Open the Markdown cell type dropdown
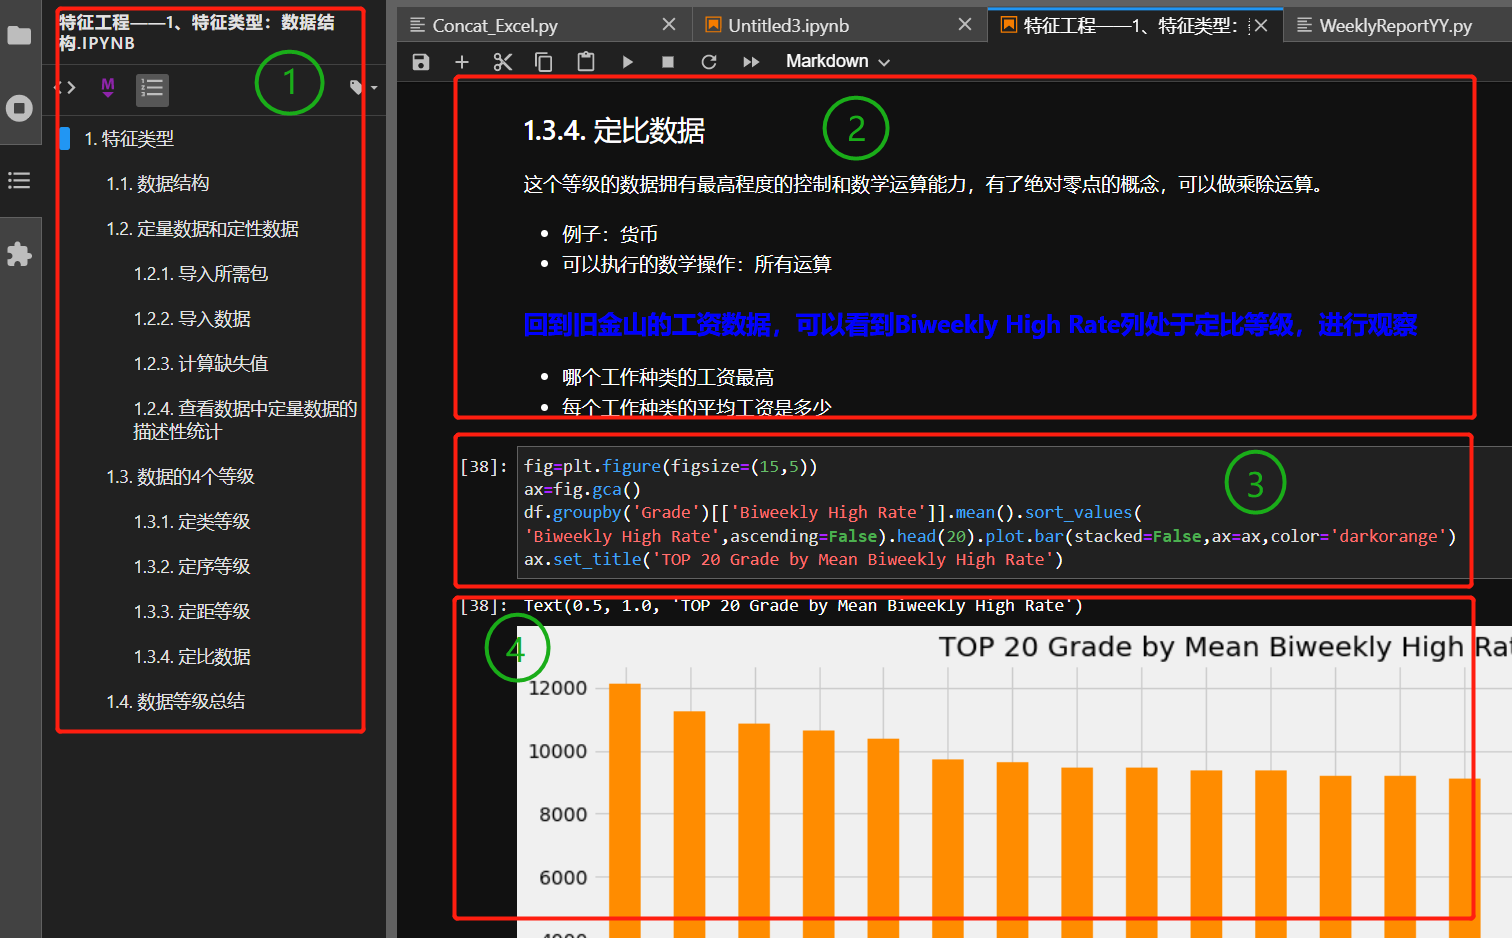1512x938 pixels. [837, 61]
